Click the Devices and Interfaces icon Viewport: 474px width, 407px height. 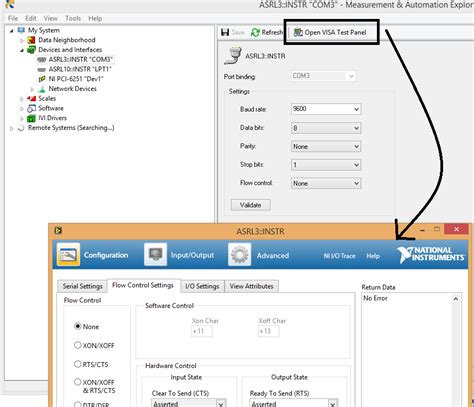[31, 50]
